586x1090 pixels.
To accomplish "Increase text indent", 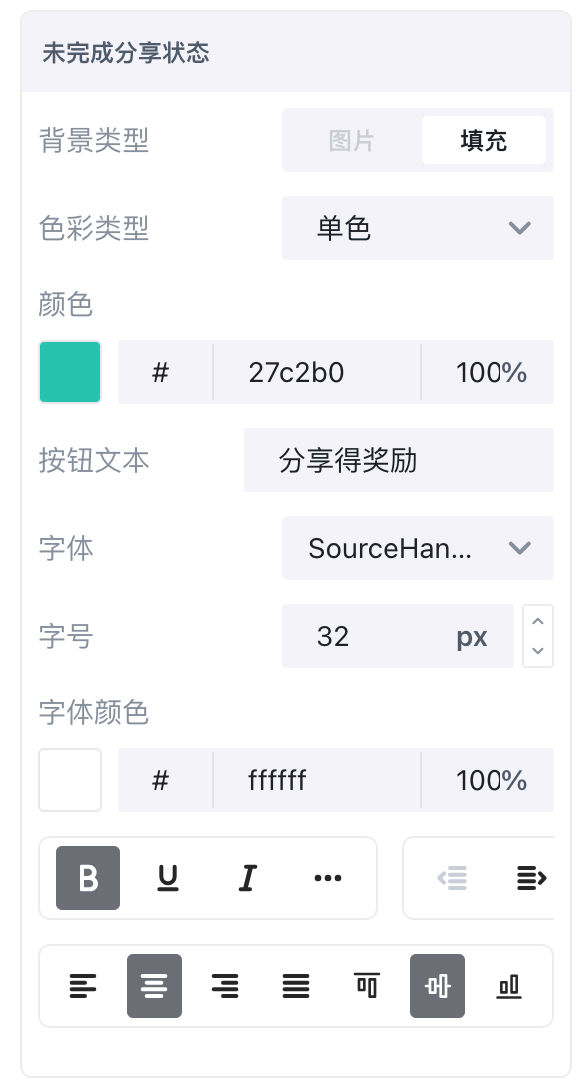I will [532, 877].
